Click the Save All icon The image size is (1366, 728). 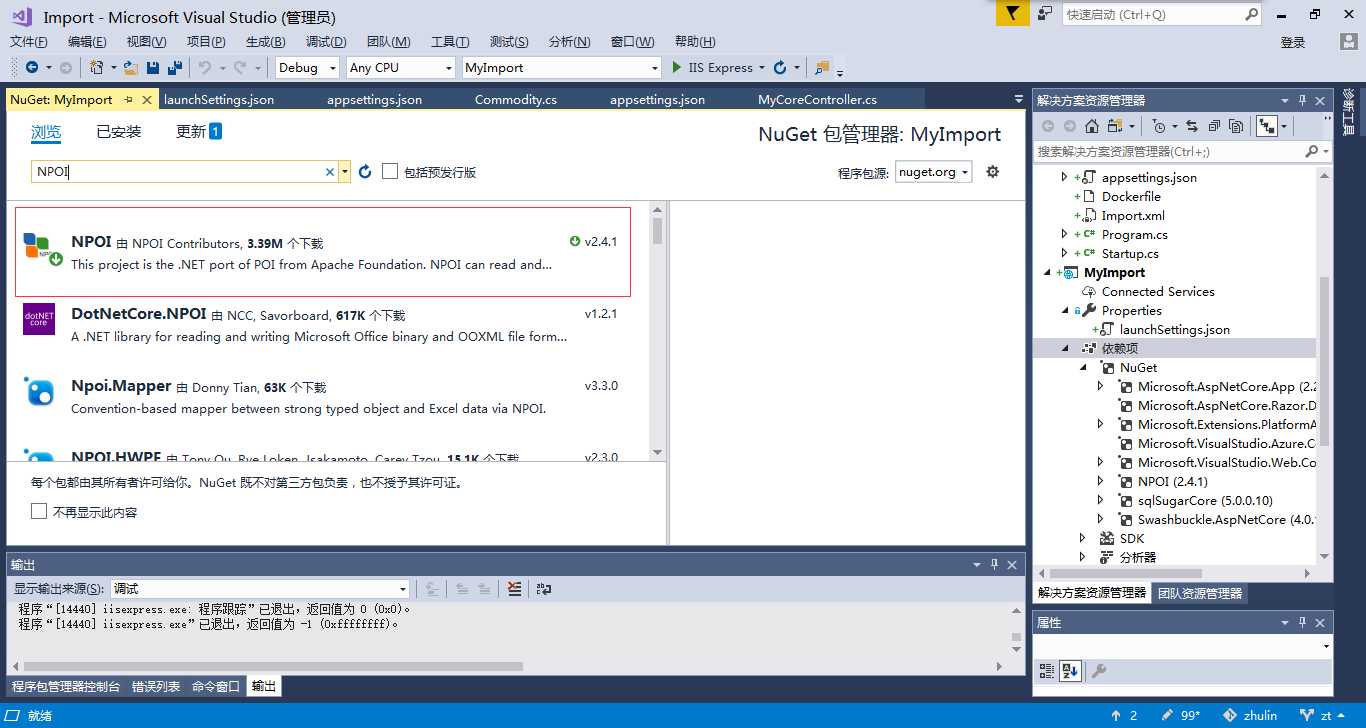(175, 67)
